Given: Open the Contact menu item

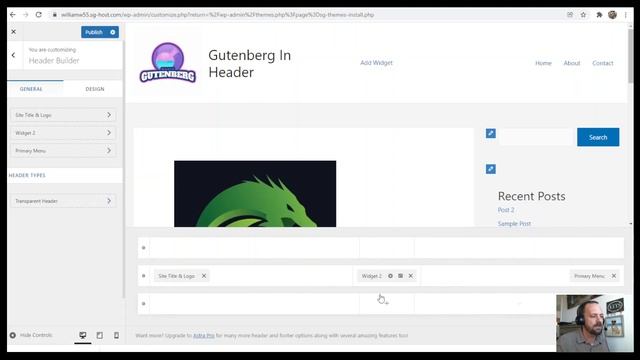Looking at the screenshot, I should point(603,63).
